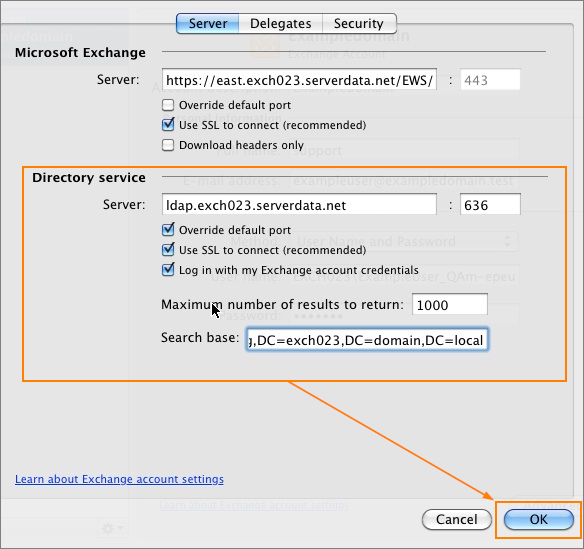Click the "Microsoft Exchange" section heading
584x549 pixels.
tap(80, 53)
